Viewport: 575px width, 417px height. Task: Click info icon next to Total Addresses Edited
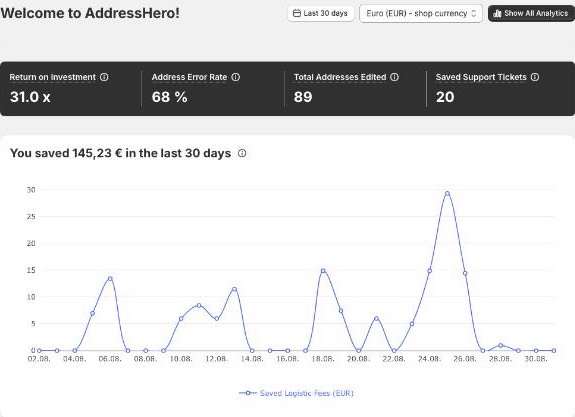click(x=394, y=77)
